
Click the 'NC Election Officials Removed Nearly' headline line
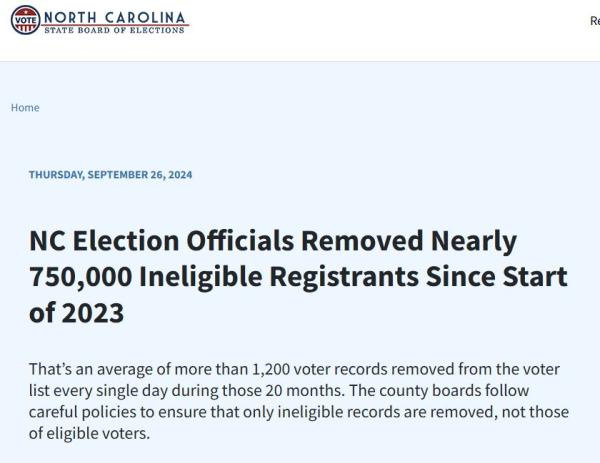pos(273,242)
